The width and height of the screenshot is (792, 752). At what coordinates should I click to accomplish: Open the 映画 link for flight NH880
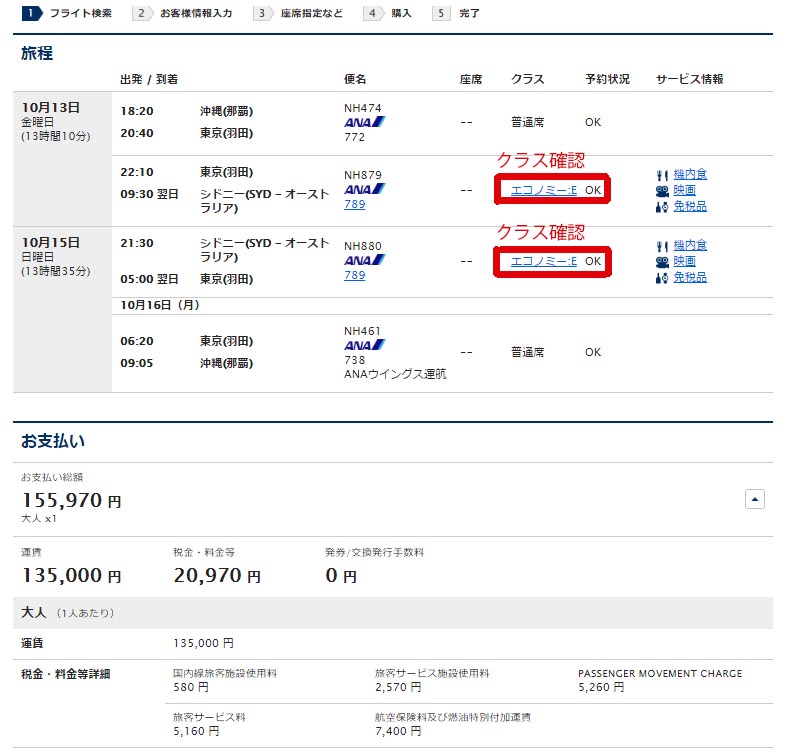point(685,261)
